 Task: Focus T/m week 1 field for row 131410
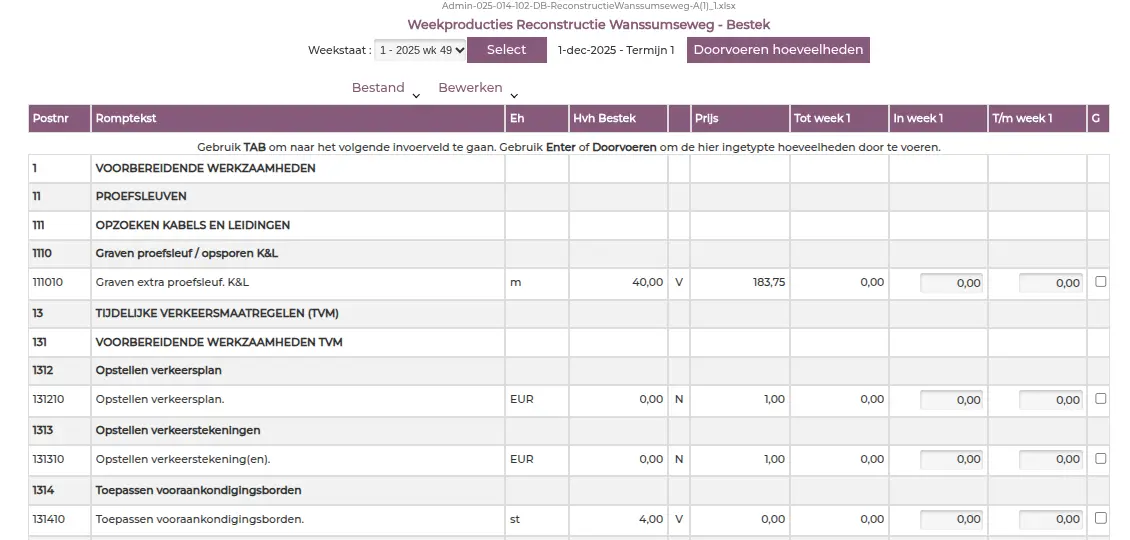(1051, 519)
